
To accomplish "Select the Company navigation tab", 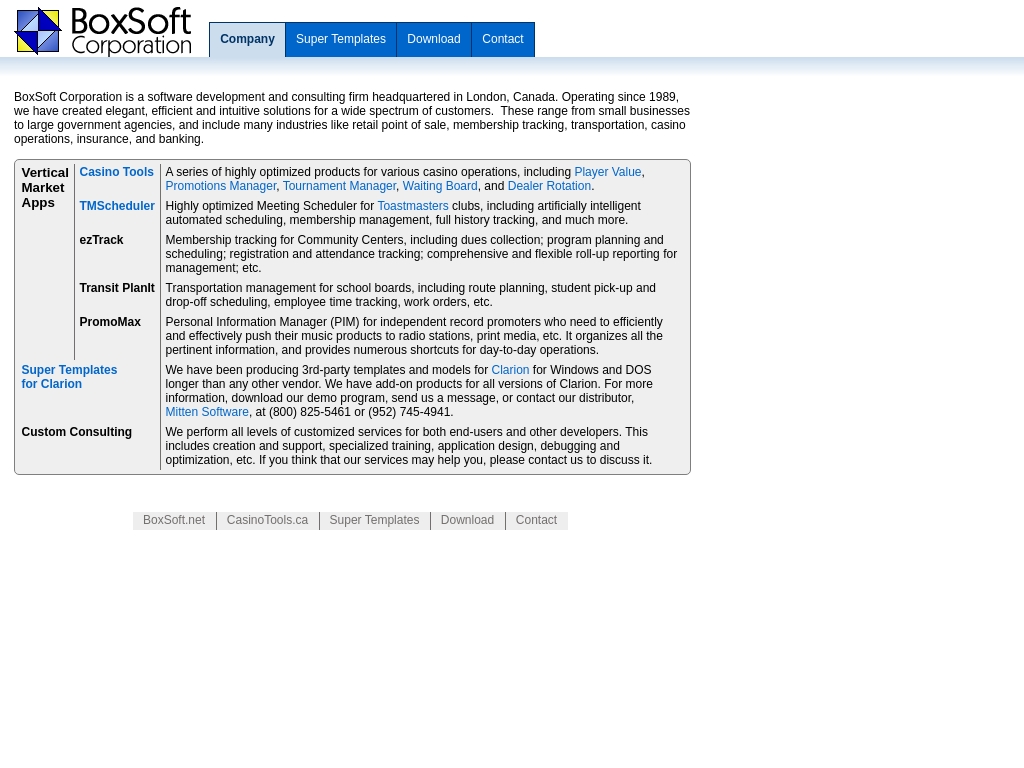I will pos(247,39).
